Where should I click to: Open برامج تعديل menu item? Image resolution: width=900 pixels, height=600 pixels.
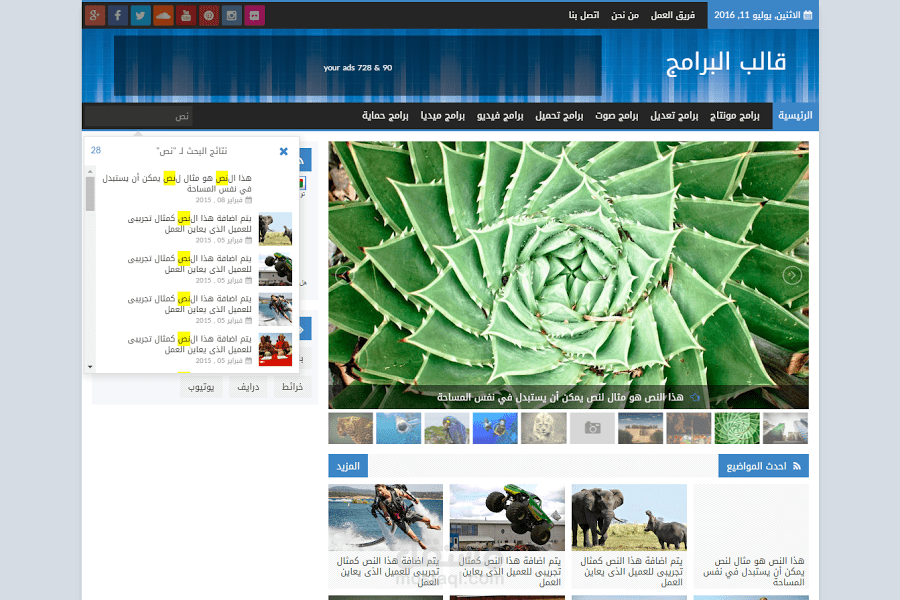point(674,115)
